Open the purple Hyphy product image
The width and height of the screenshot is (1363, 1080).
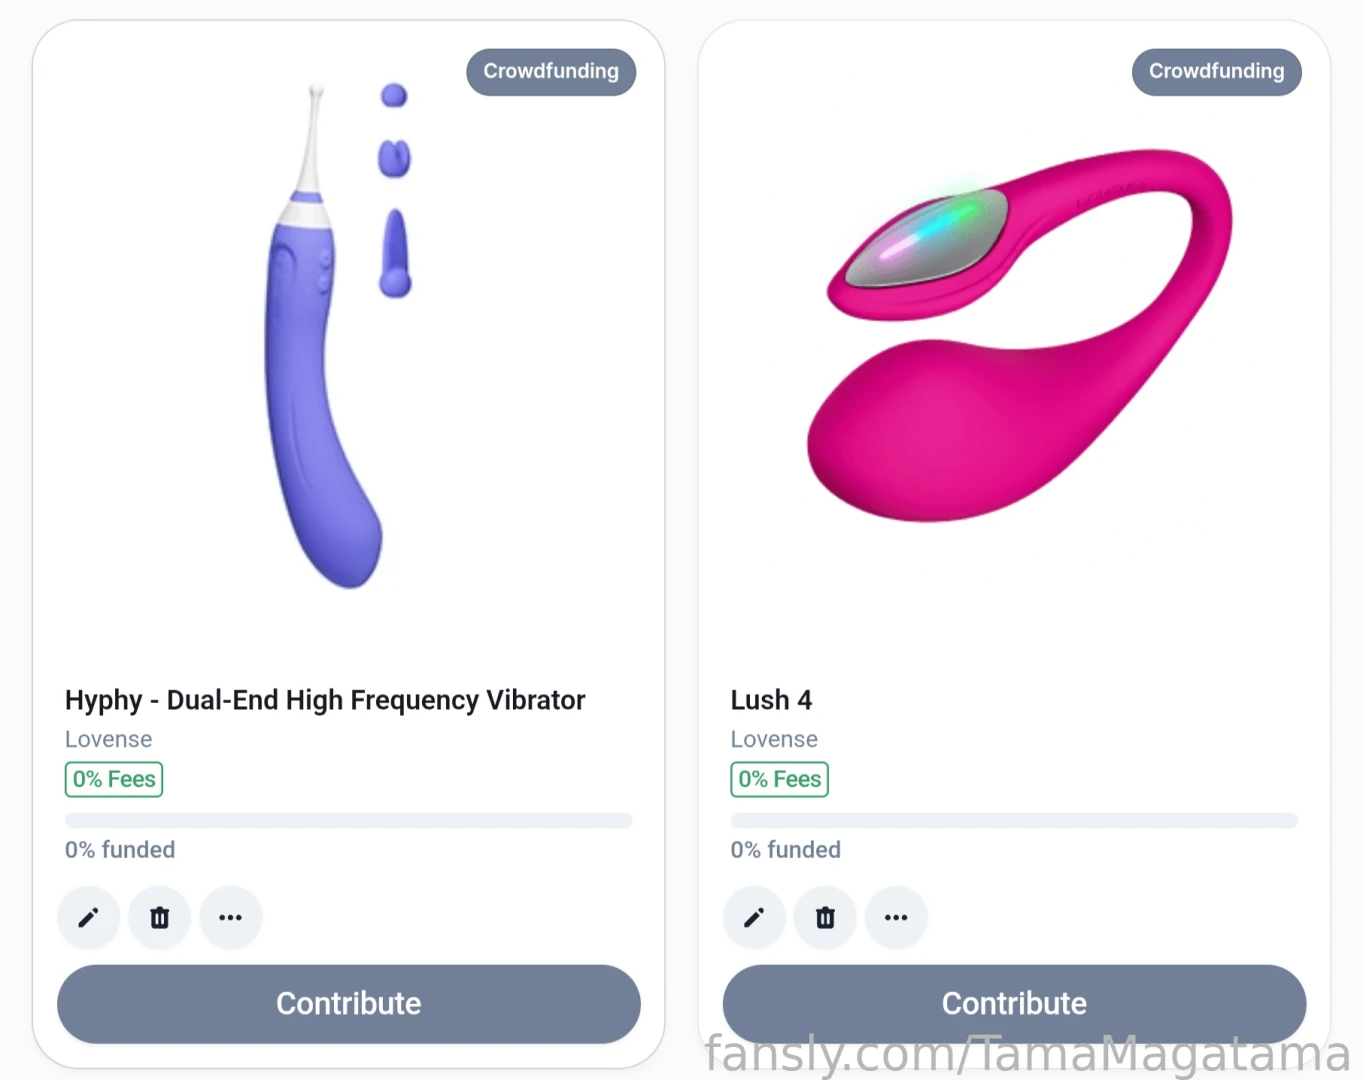click(337, 337)
